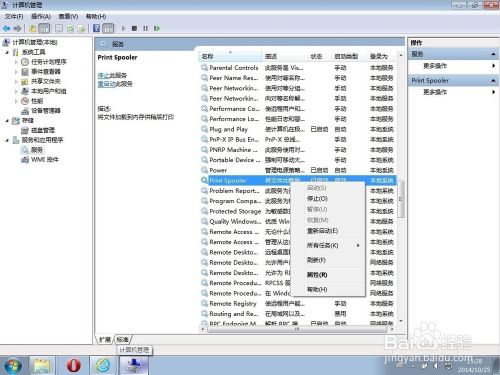Collapse the Print Spooler section in the actions pane

[494, 80]
